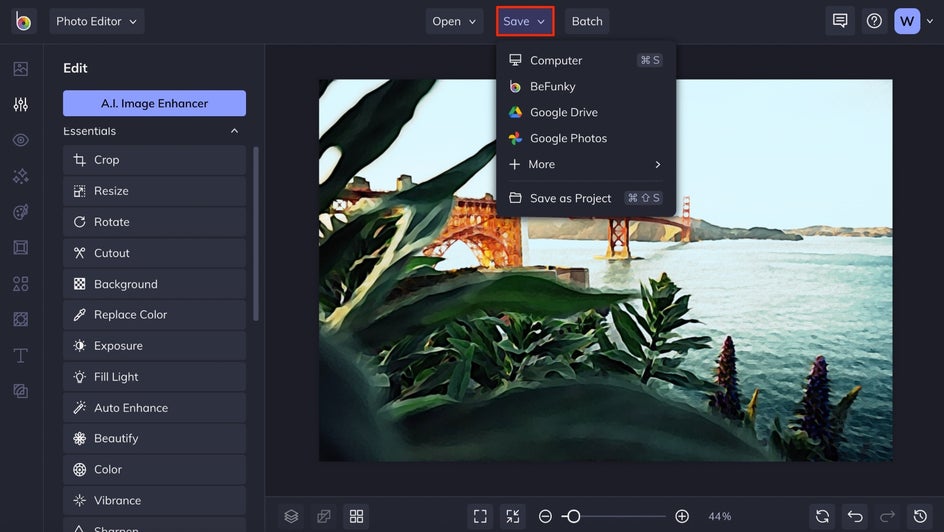The width and height of the screenshot is (944, 532).
Task: Toggle the Save dropdown menu
Action: [525, 21]
